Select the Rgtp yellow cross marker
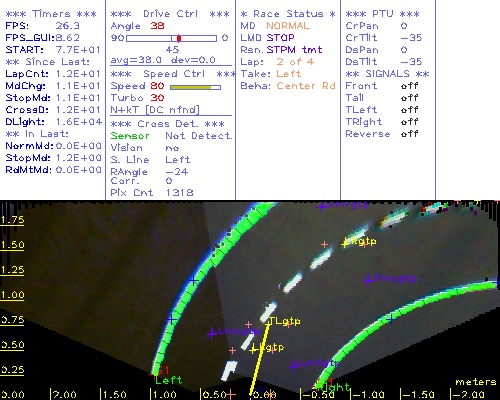 click(x=345, y=244)
